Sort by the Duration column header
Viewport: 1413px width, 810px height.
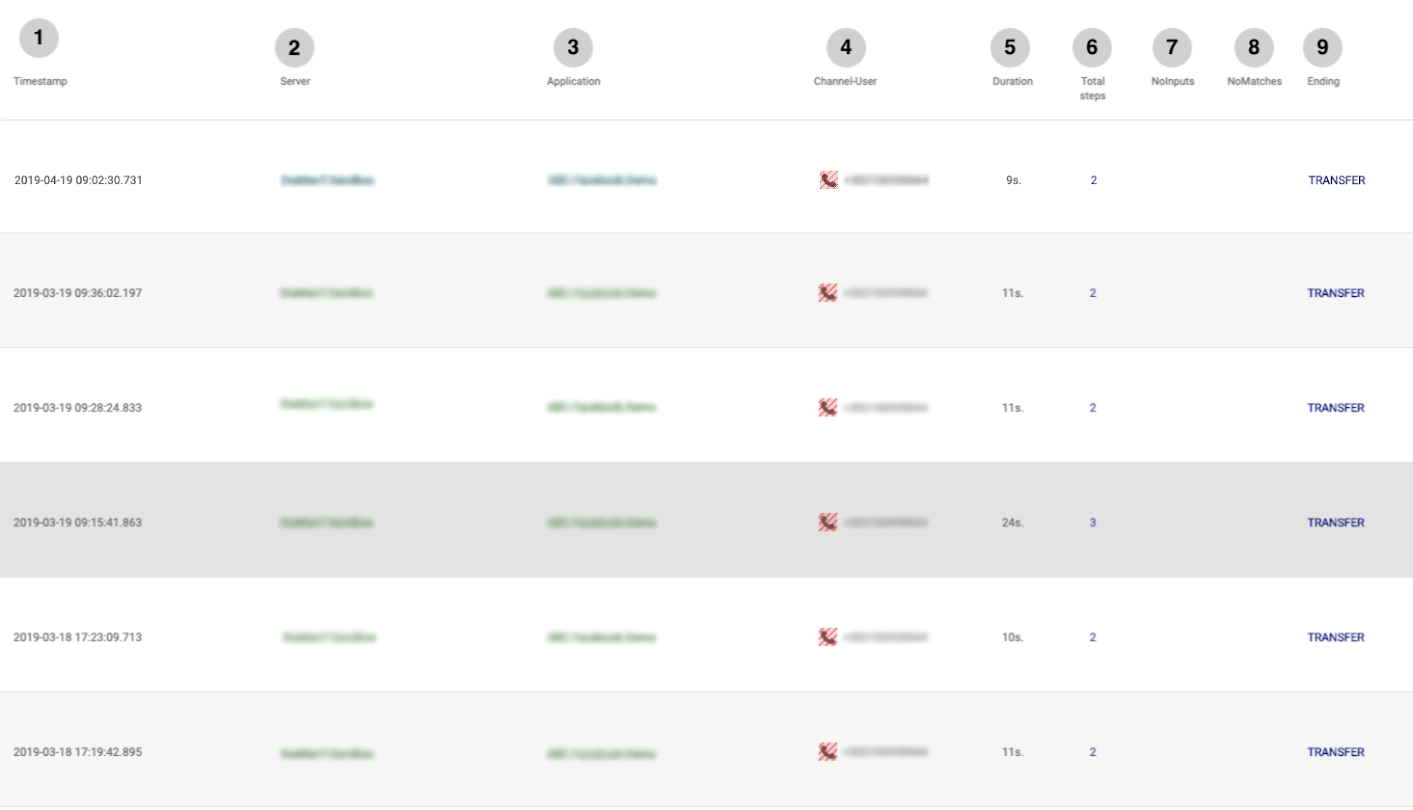click(x=1012, y=81)
